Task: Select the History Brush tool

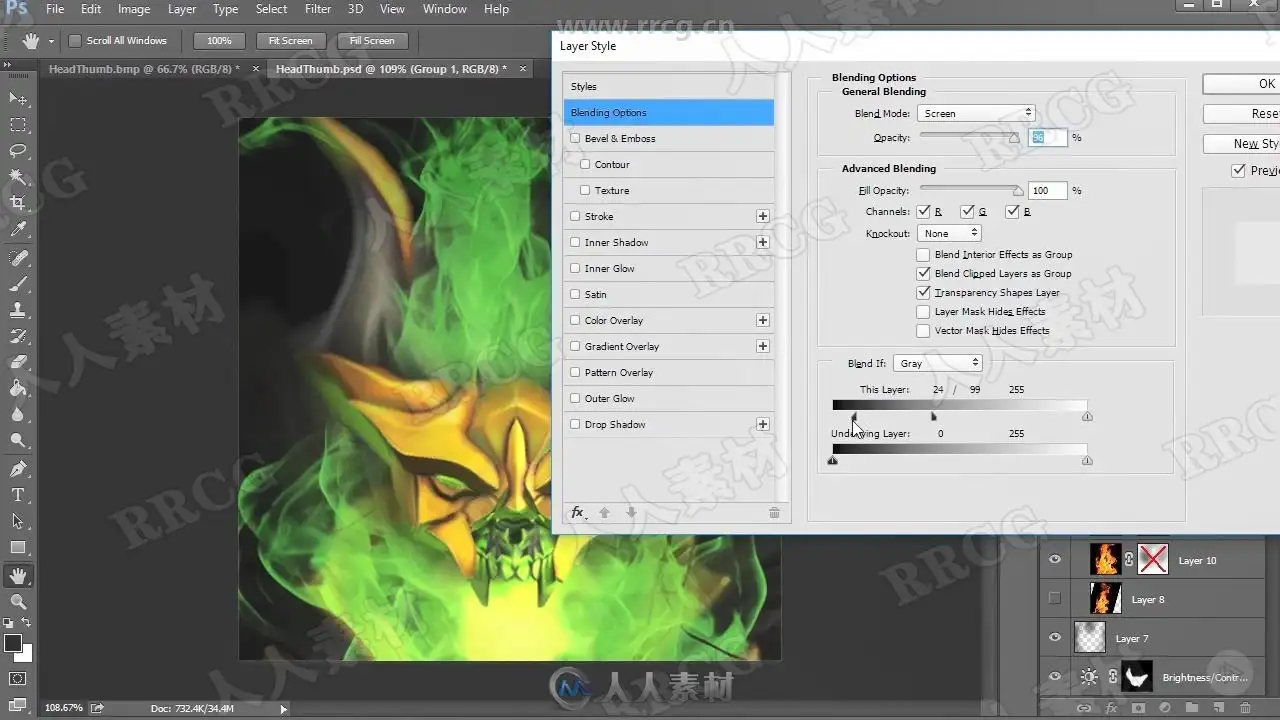Action: (18, 336)
